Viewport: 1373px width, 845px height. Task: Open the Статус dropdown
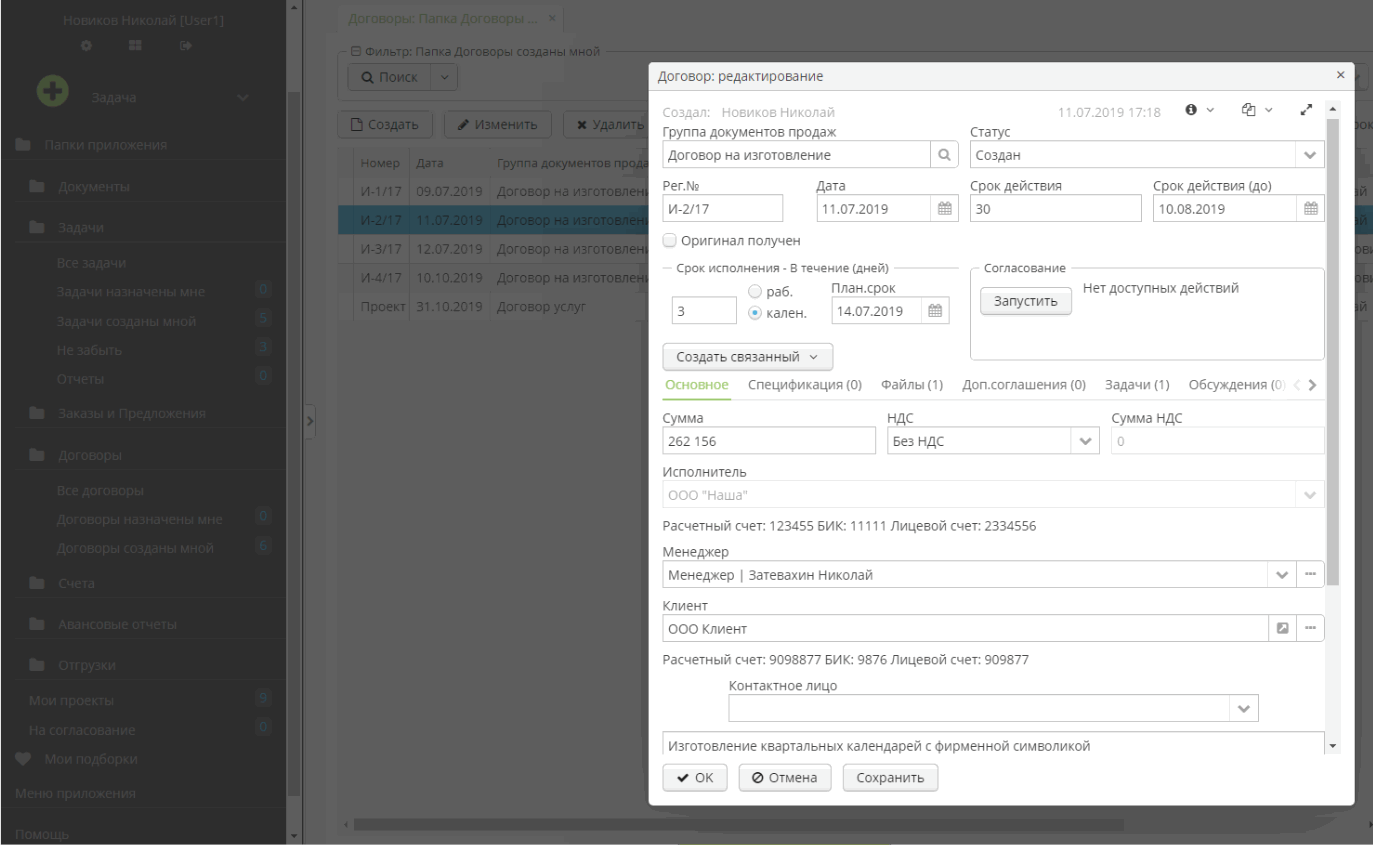coord(1310,155)
